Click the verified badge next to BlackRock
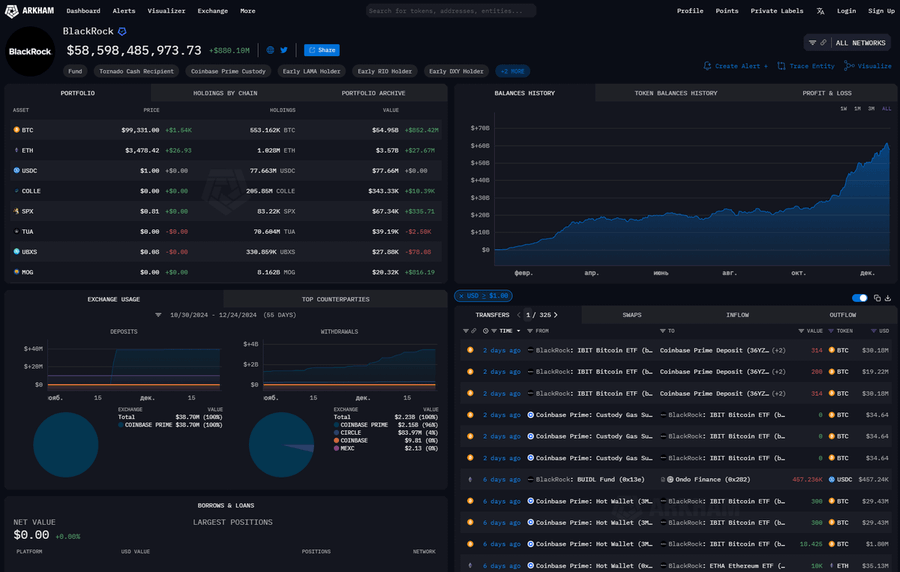Screen dimensions: 900x572 tap(122, 31)
